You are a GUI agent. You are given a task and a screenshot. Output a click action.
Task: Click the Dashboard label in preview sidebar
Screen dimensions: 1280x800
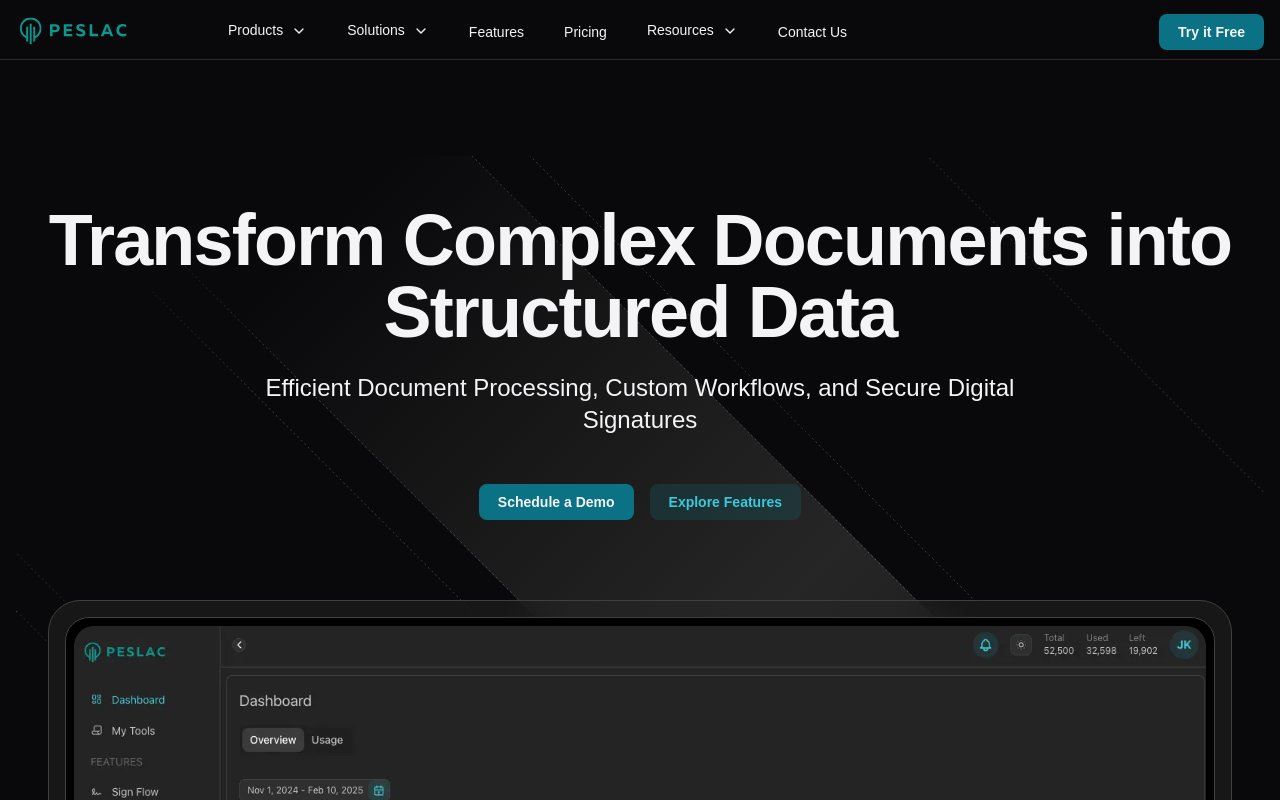(138, 700)
